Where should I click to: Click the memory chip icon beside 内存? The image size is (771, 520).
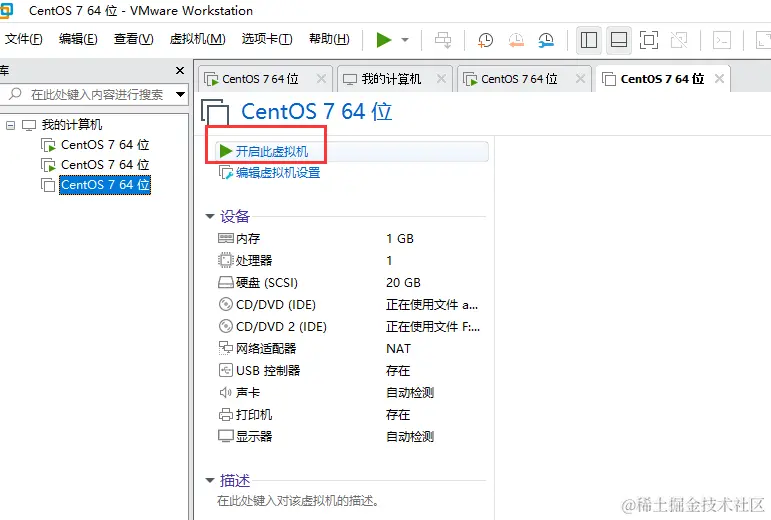226,238
